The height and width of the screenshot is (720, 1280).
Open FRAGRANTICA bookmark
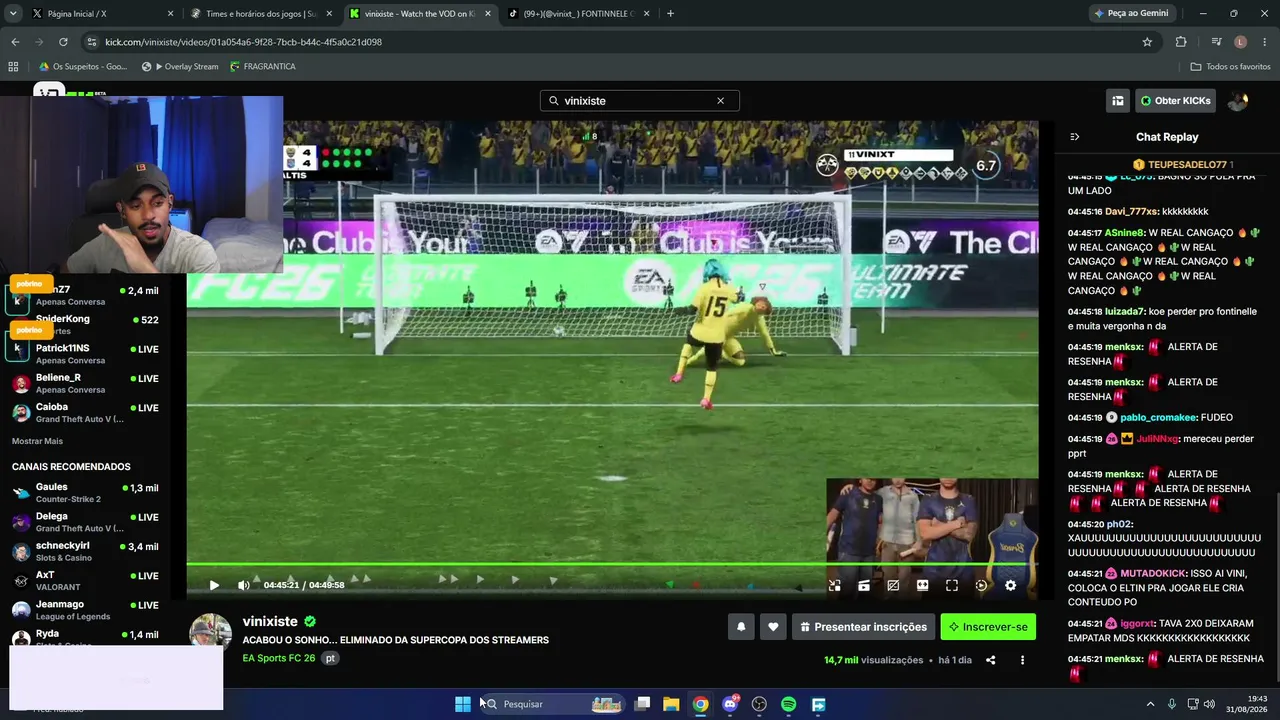click(x=263, y=67)
